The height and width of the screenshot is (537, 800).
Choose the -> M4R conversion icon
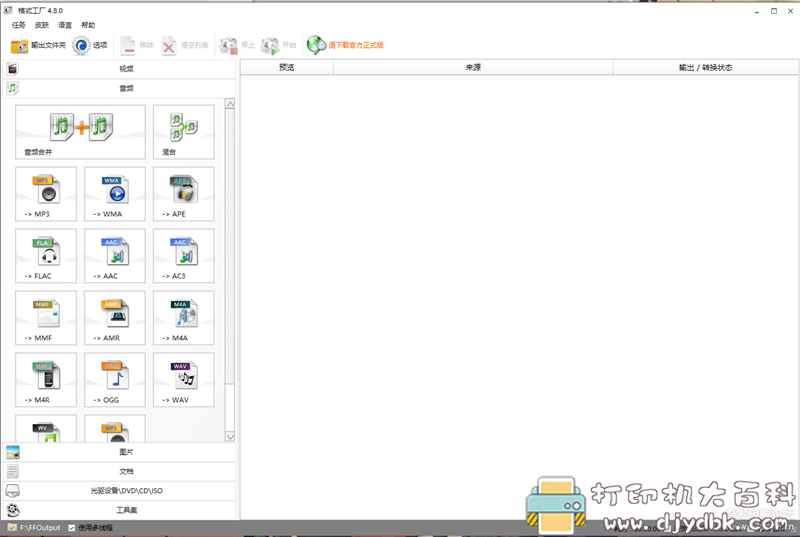(x=46, y=380)
